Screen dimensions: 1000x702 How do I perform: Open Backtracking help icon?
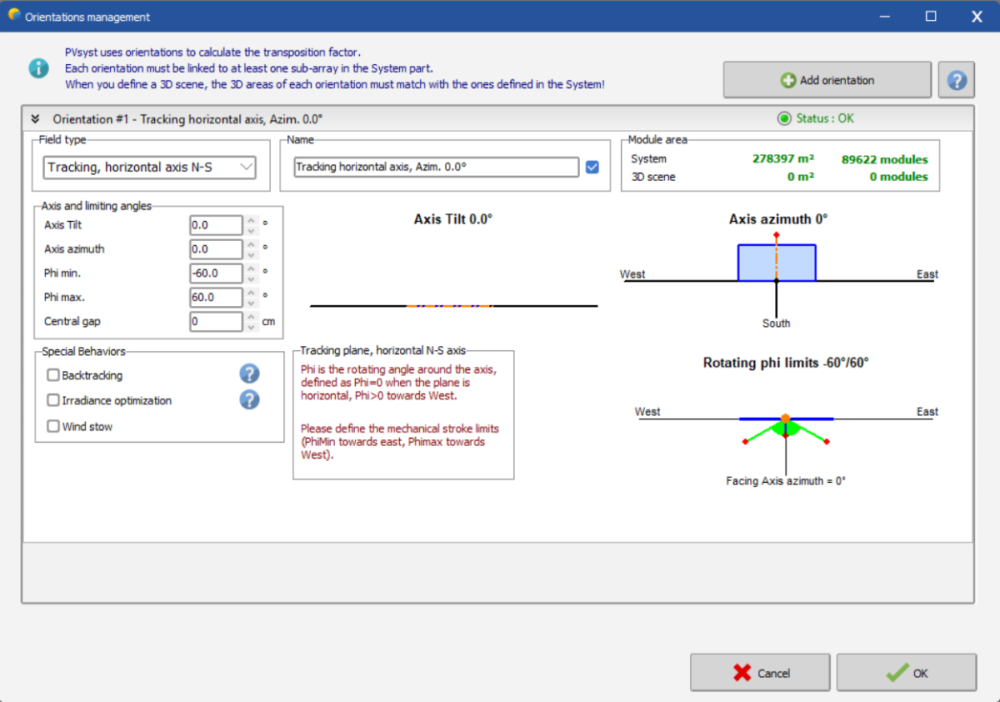point(249,374)
